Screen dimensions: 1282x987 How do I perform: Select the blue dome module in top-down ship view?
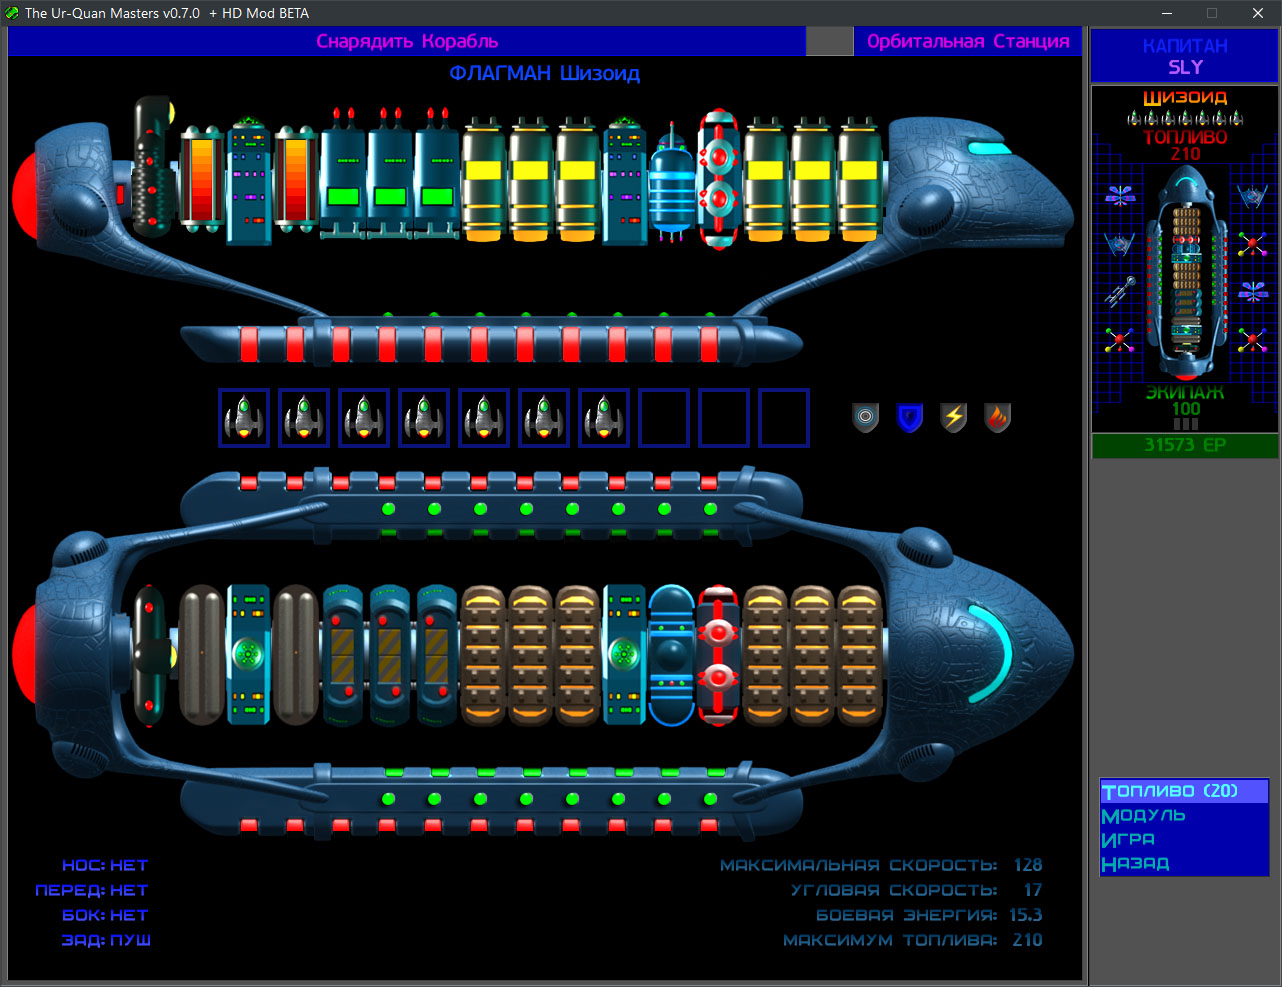coord(672,655)
